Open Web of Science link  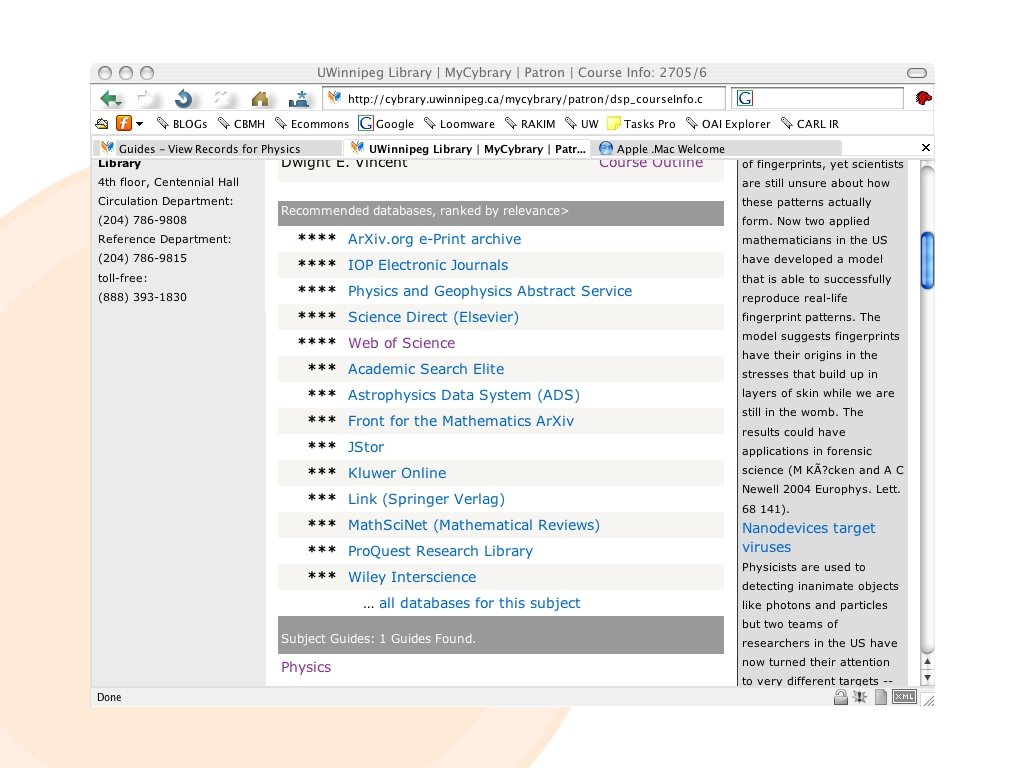point(401,343)
